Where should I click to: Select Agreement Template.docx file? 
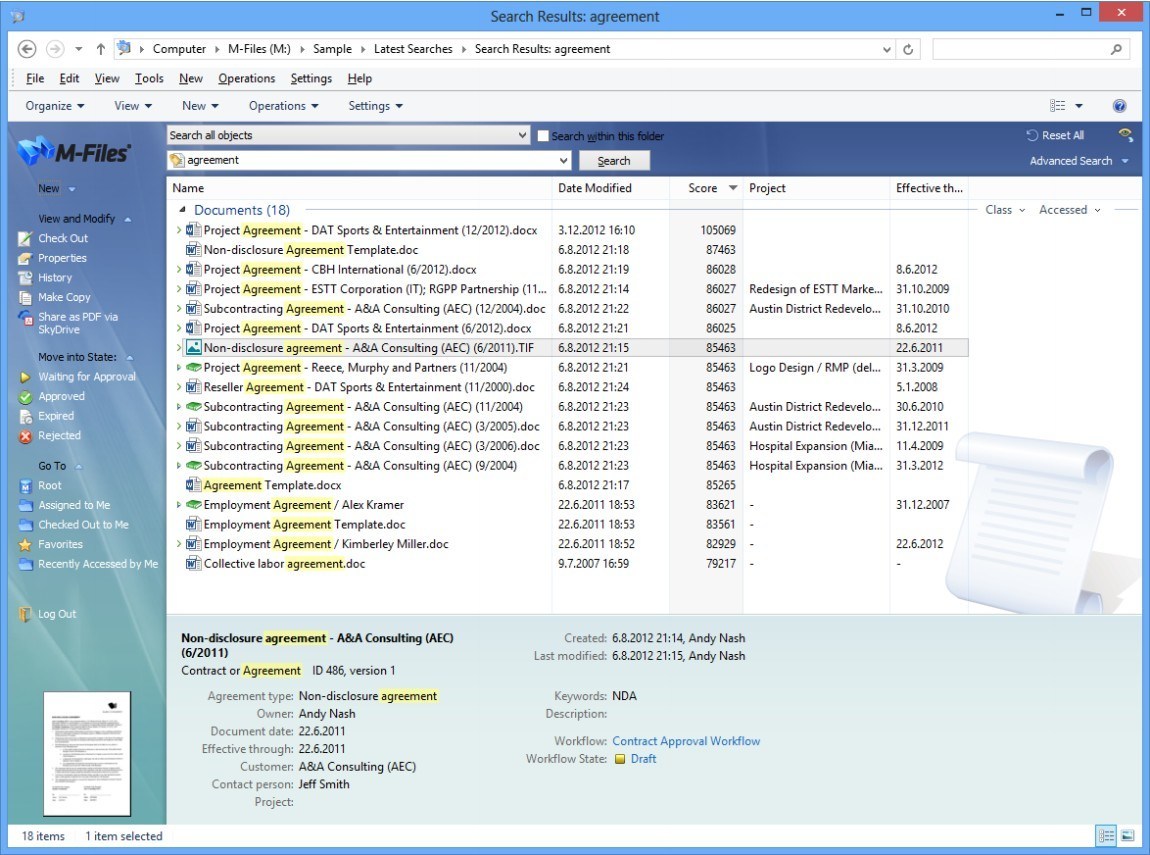272,485
